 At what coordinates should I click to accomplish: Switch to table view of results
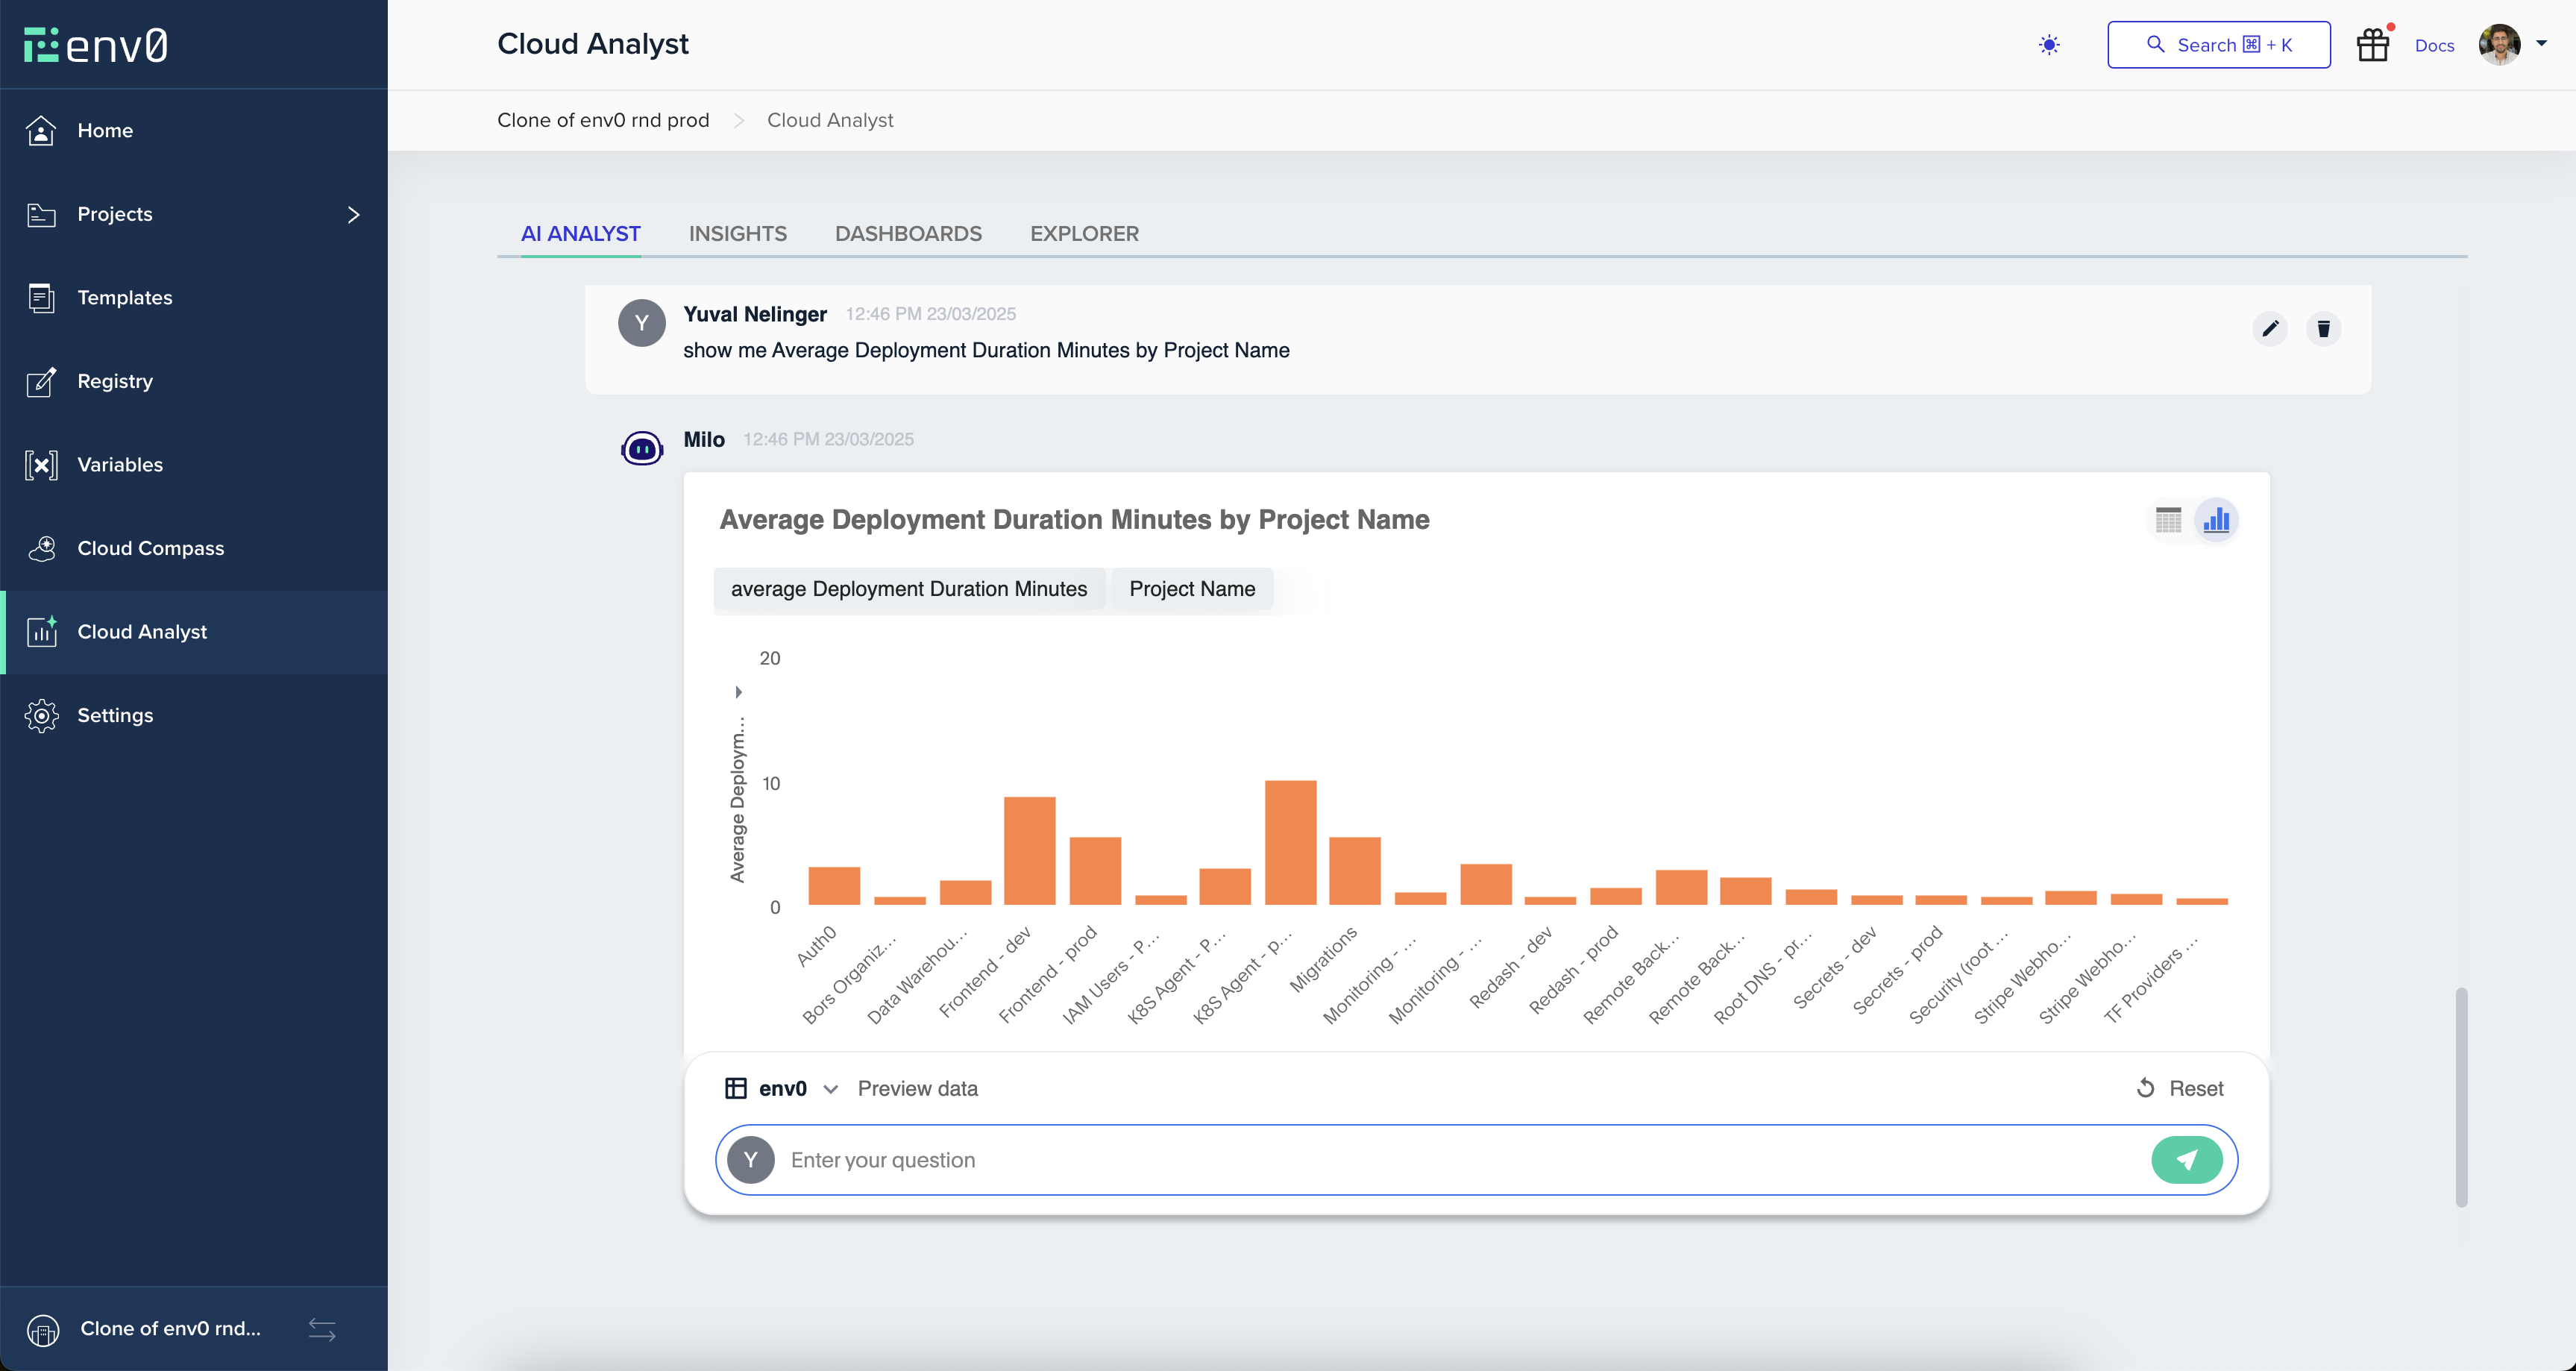(2168, 520)
